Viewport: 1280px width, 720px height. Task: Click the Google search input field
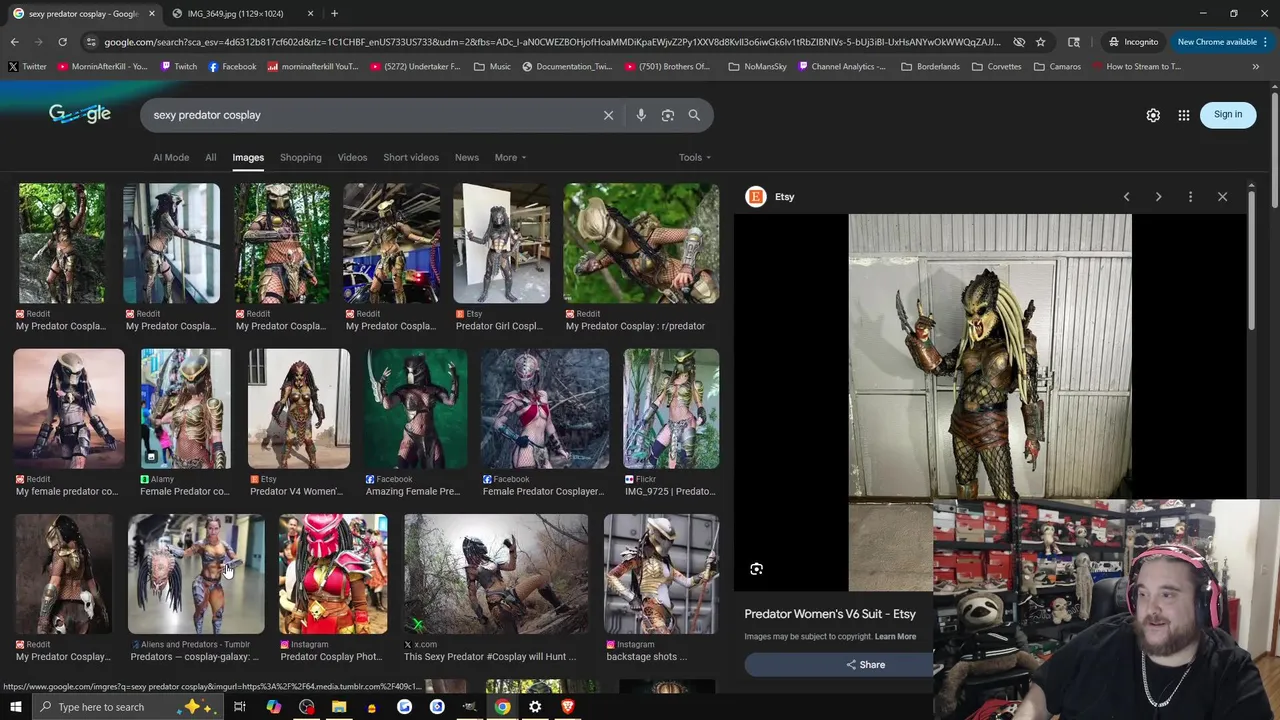coord(372,115)
